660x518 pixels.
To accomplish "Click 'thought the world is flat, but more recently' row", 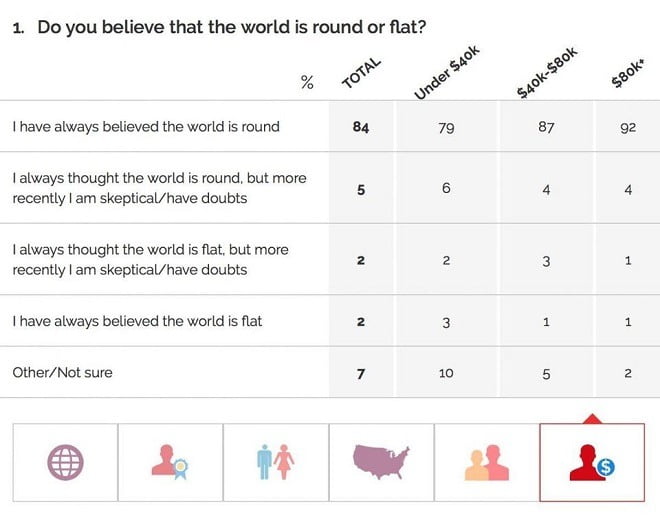I will tap(330, 259).
